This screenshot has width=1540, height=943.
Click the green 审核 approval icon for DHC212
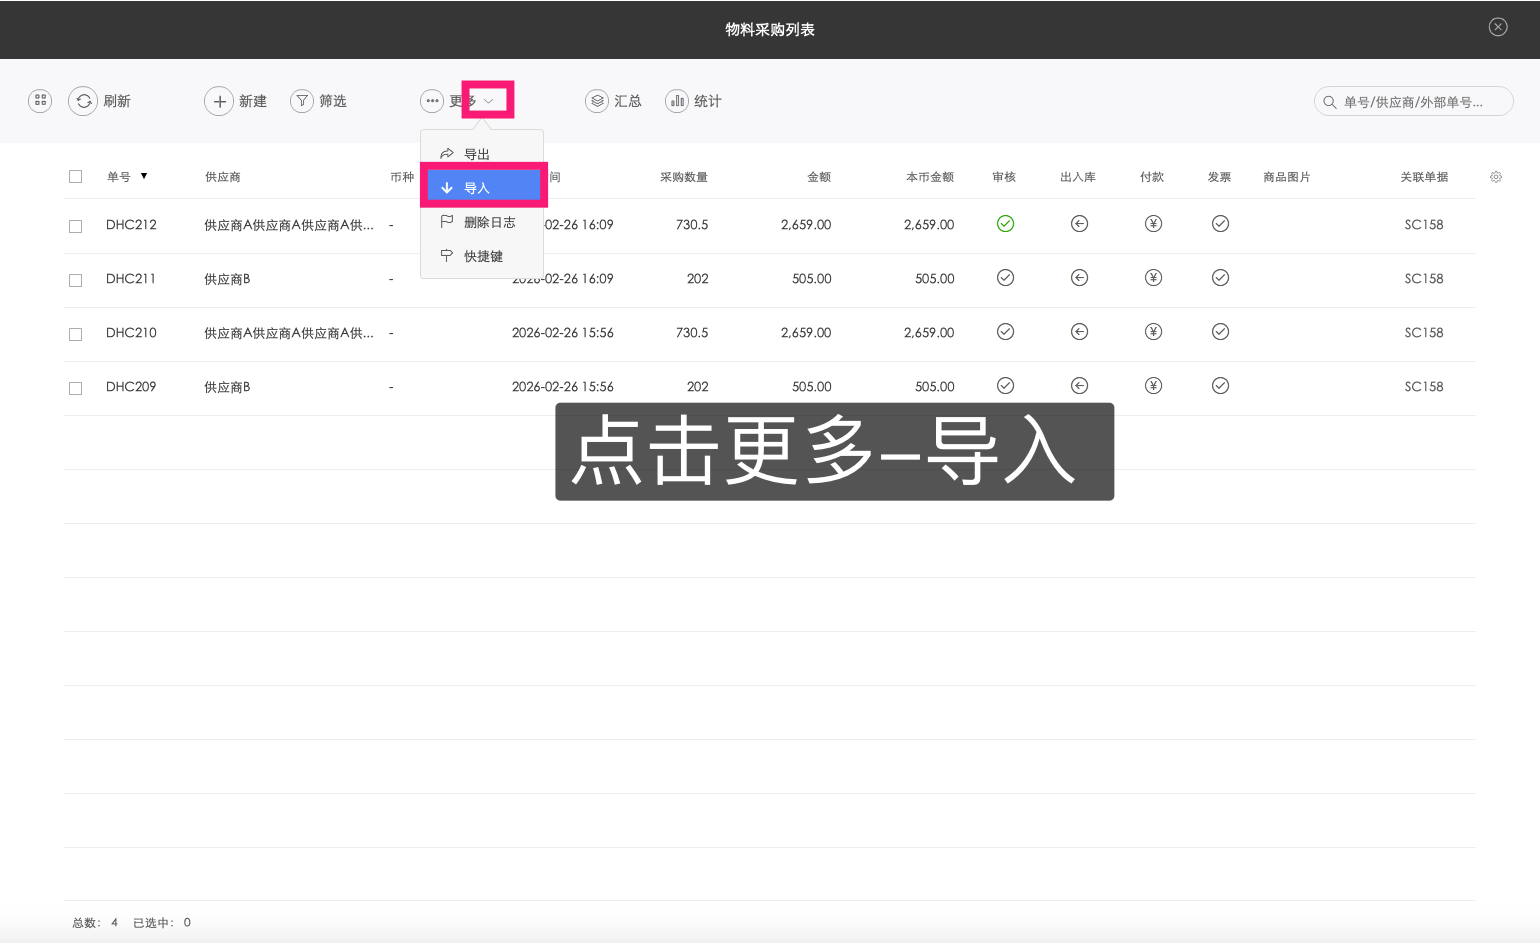point(1005,224)
